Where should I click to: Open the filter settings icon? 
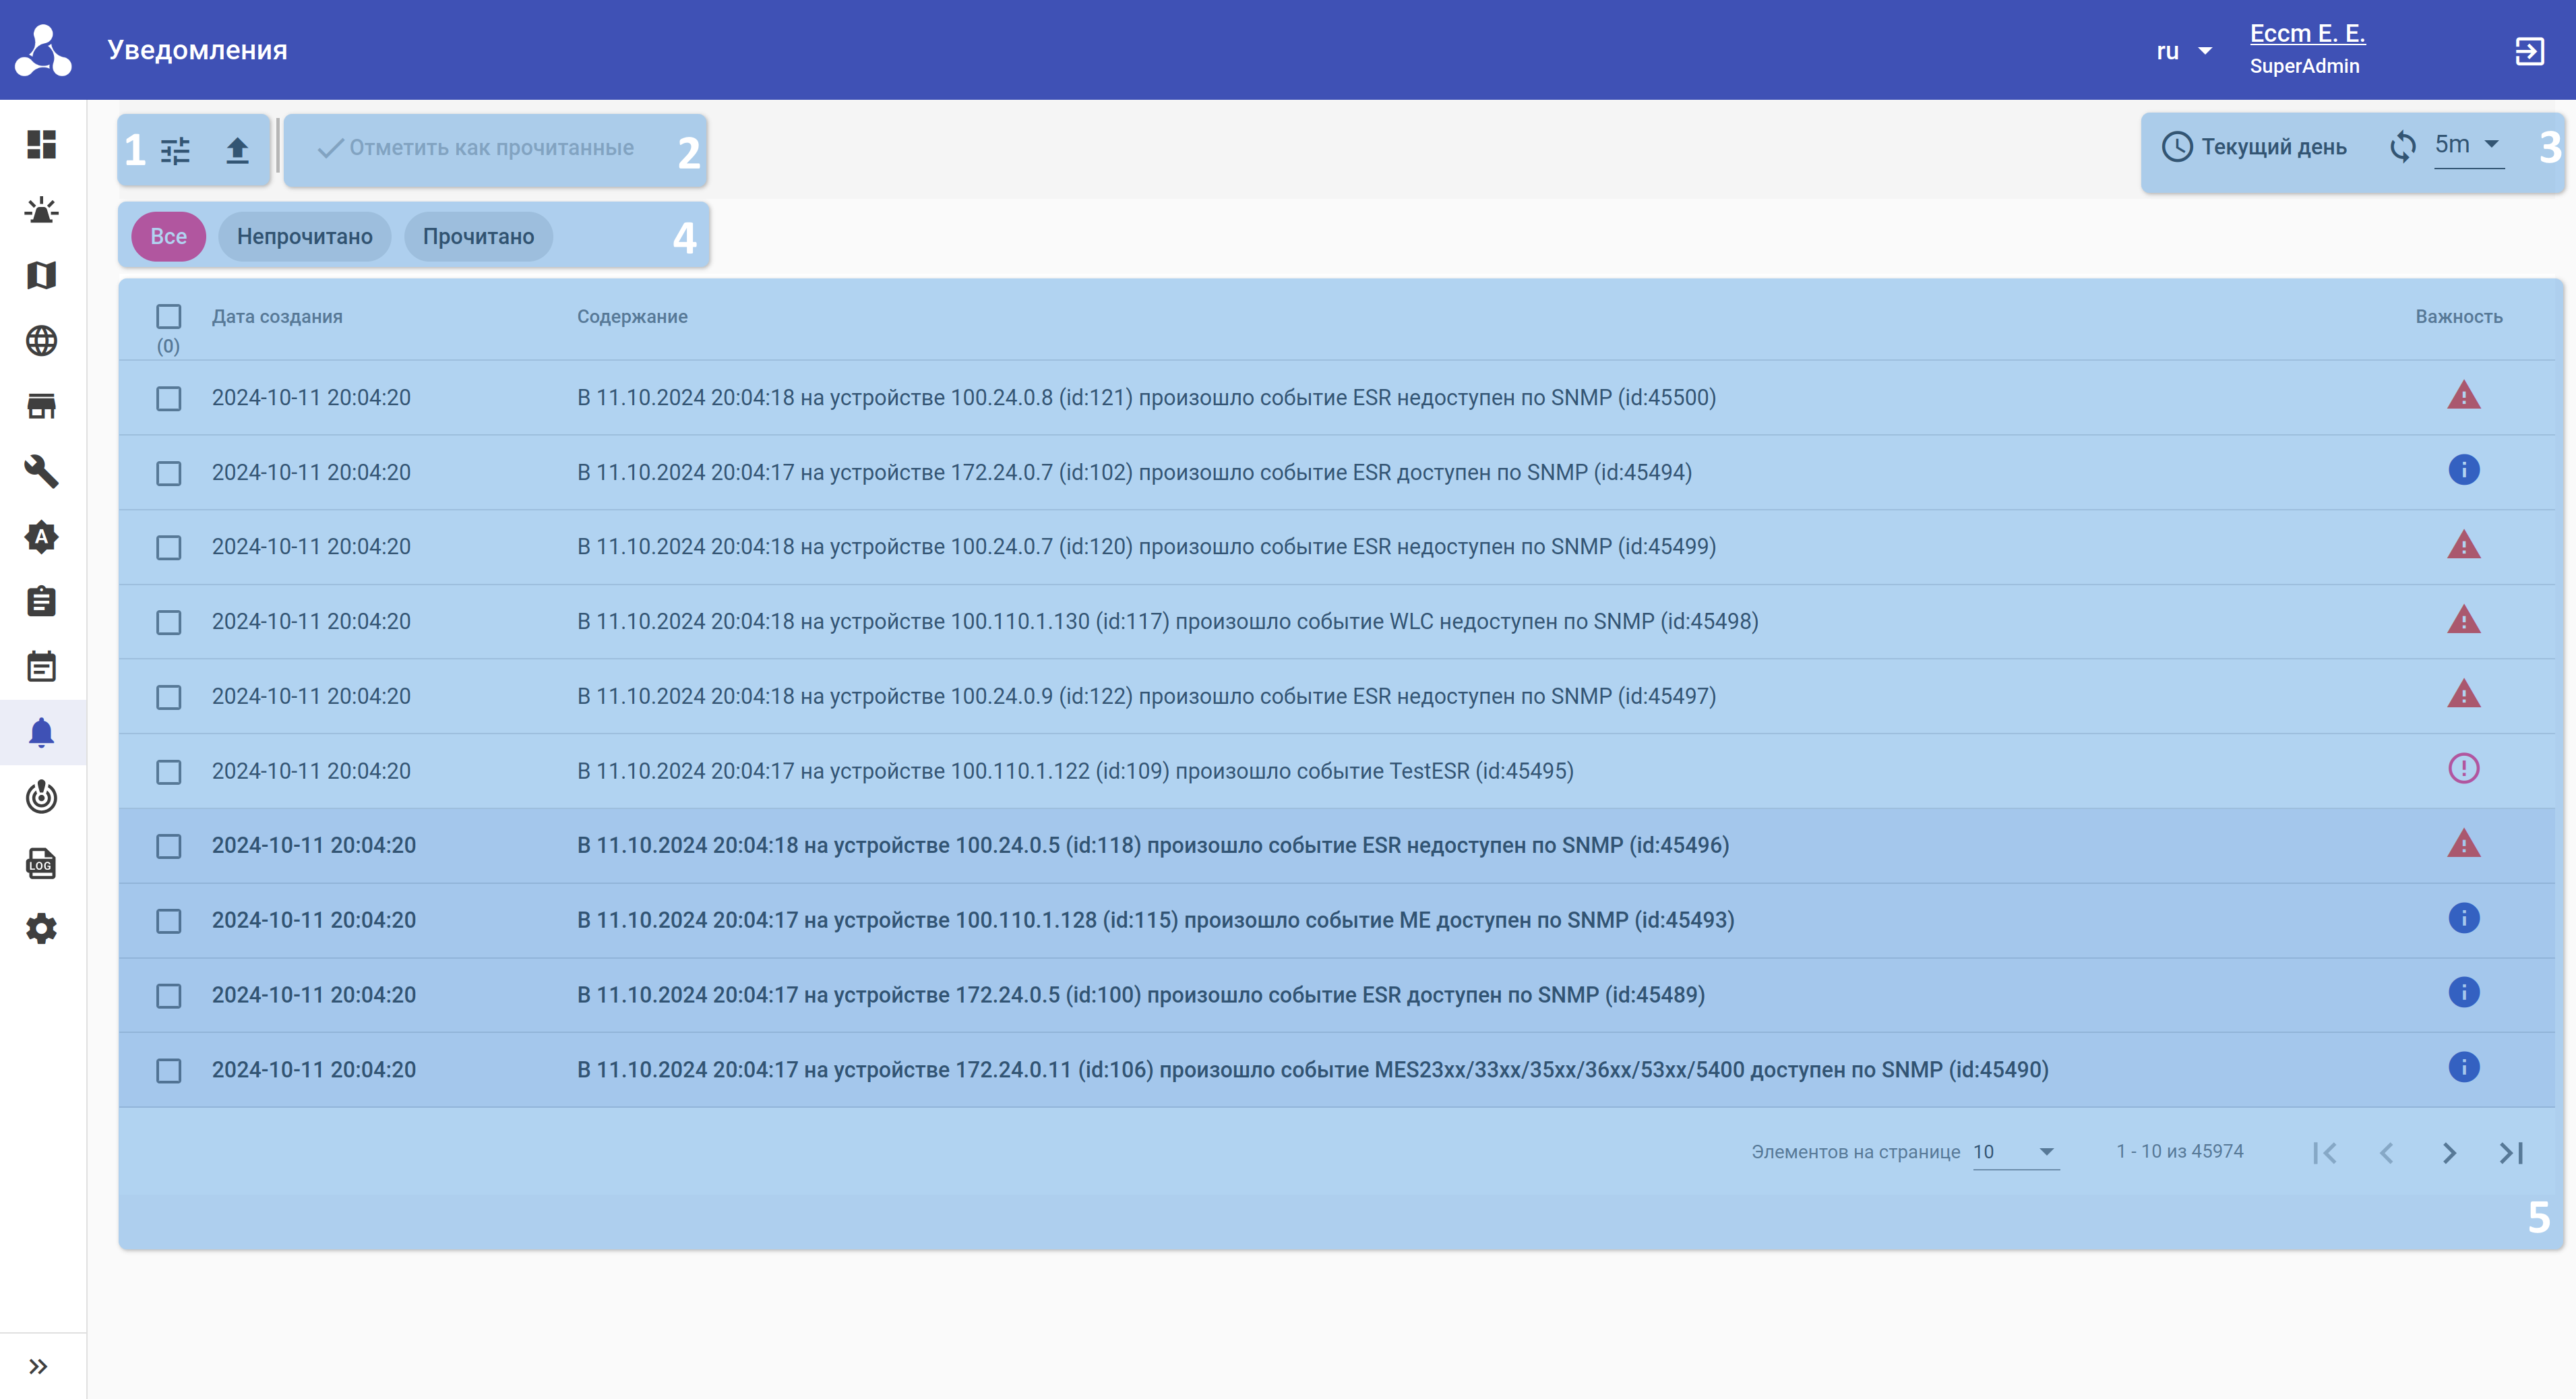175,150
